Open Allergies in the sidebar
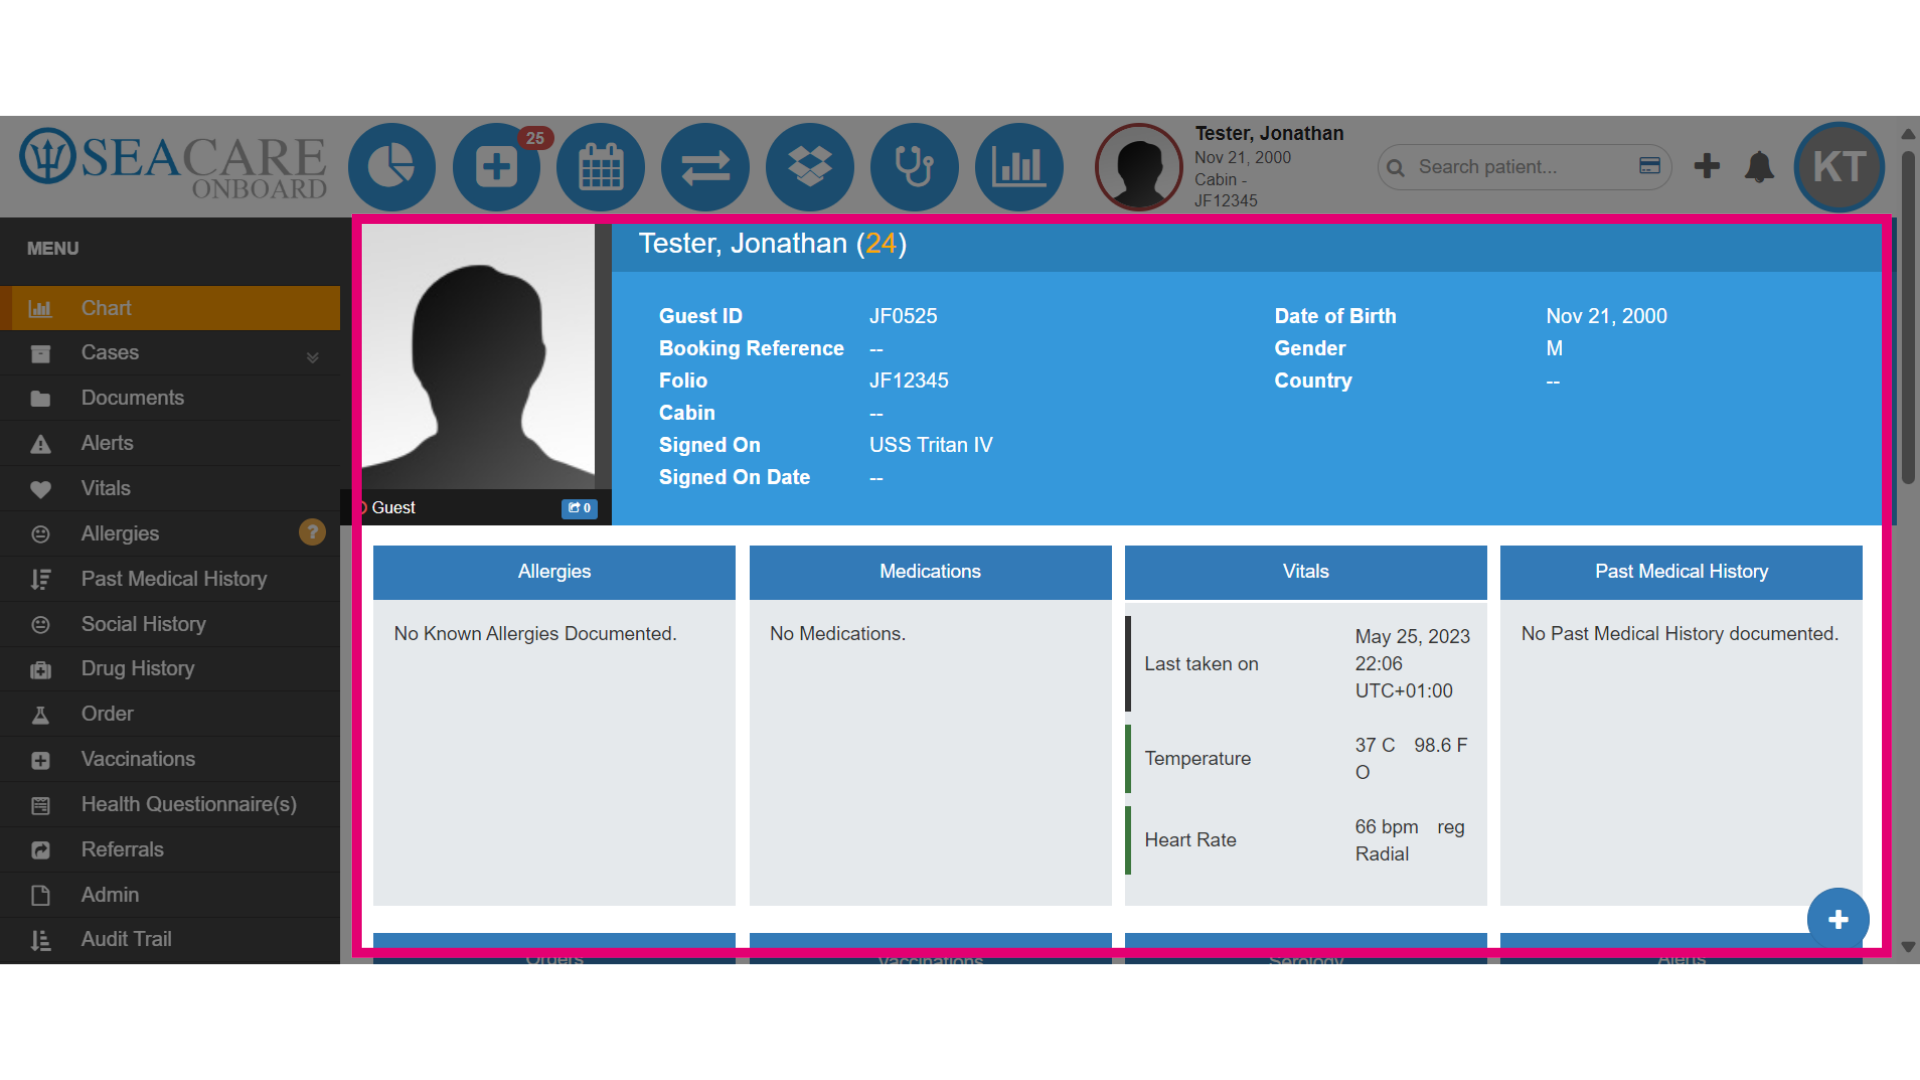The image size is (1920, 1080). pos(170,533)
